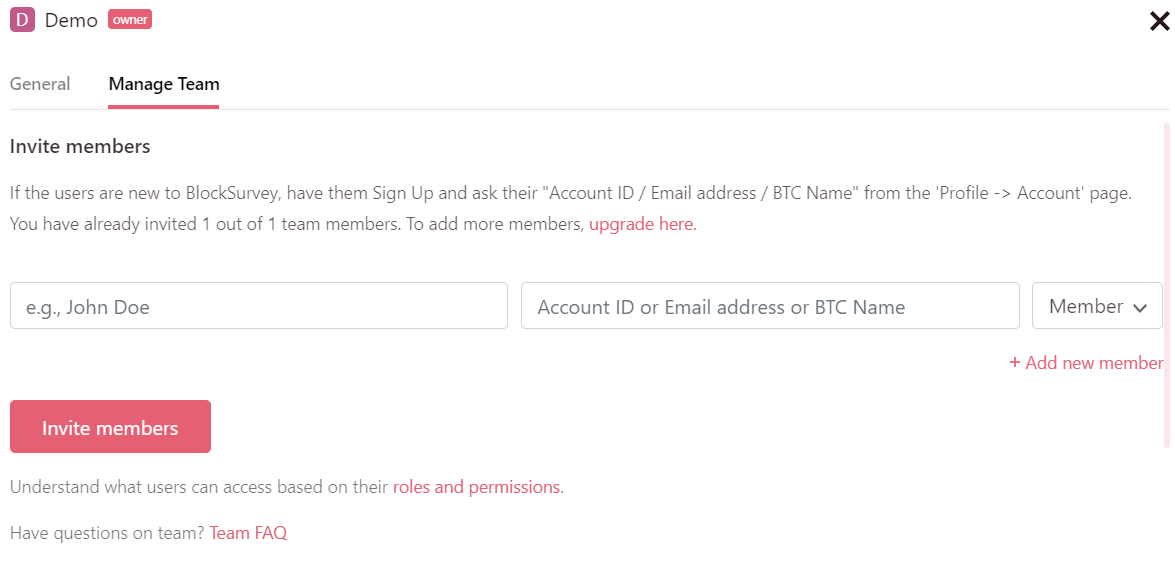Click the Demo workspace name
Image resolution: width=1175 pixels, height=565 pixels.
coord(71,20)
